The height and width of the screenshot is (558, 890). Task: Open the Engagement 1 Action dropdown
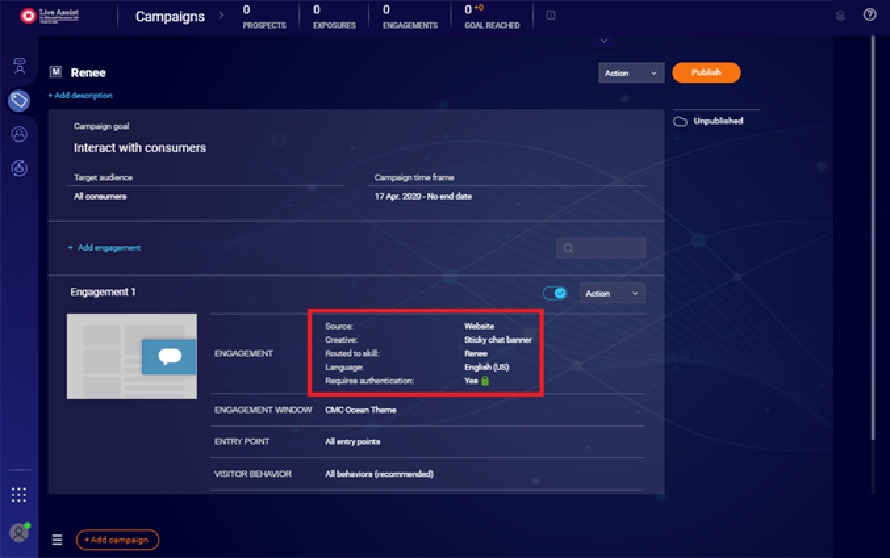pos(614,293)
